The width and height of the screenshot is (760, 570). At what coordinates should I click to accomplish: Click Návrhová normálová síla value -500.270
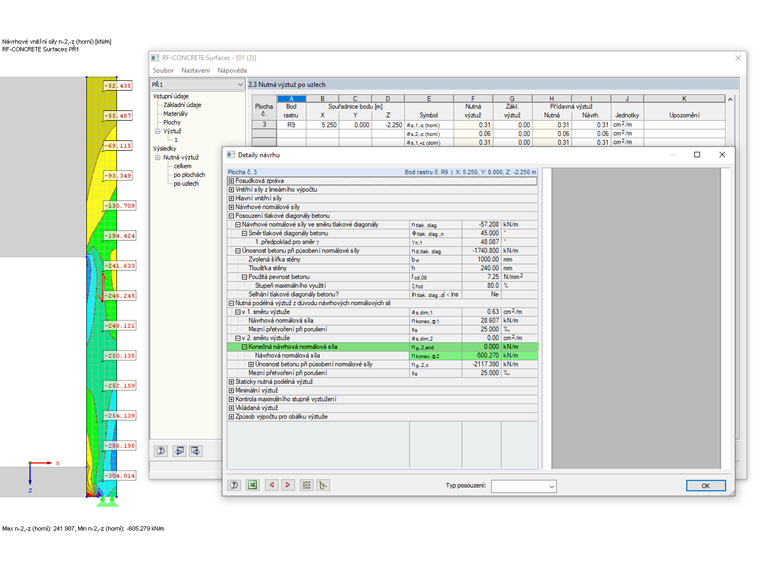(482, 355)
